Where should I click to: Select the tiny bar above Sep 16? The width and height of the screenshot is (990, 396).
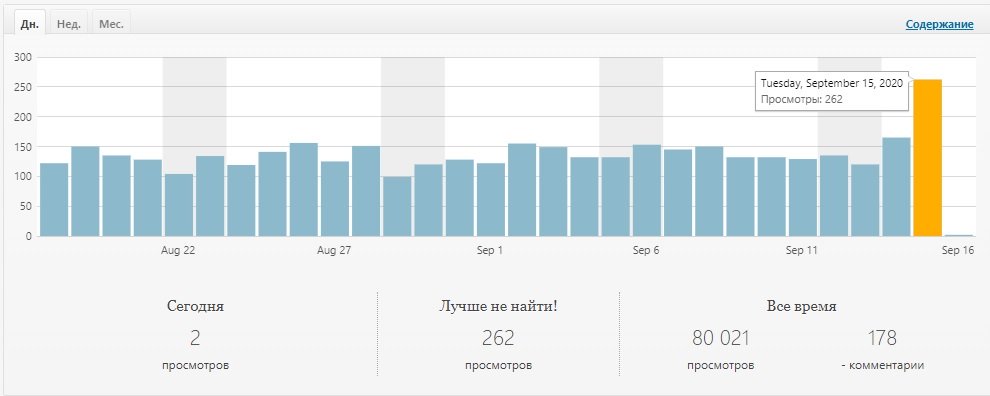958,236
